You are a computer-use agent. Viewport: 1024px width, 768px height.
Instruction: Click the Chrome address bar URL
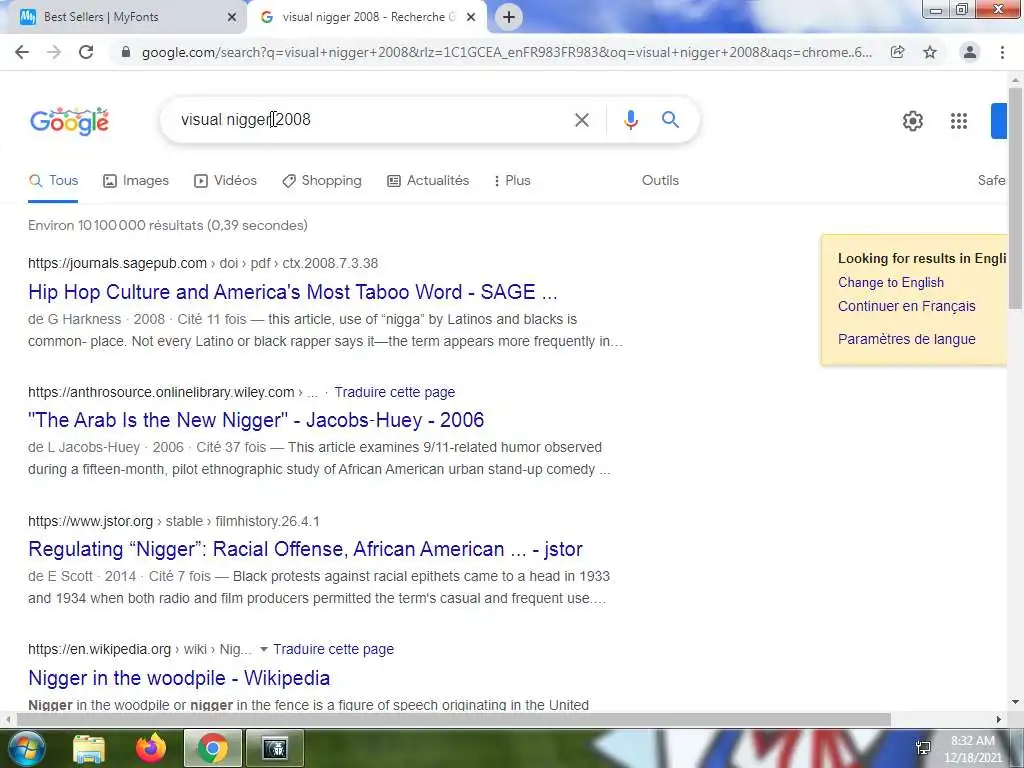tap(507, 52)
